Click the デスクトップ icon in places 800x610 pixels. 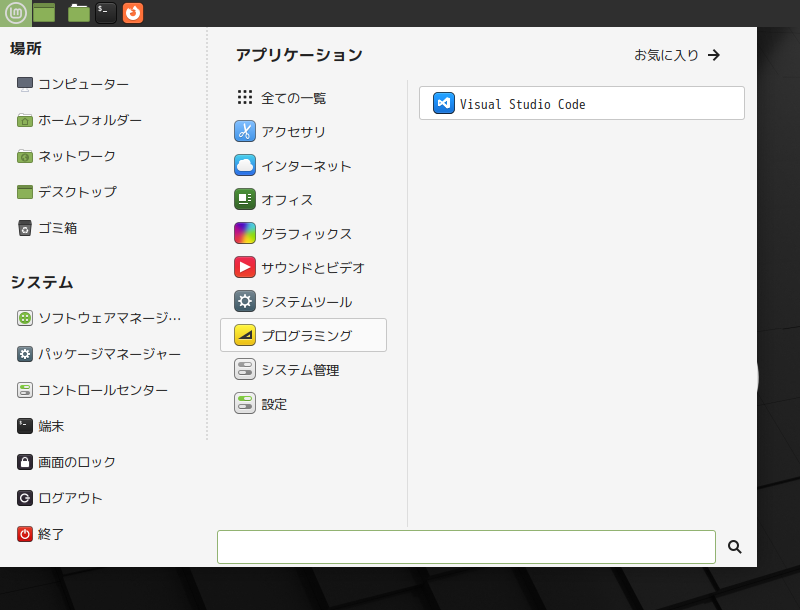coord(24,192)
